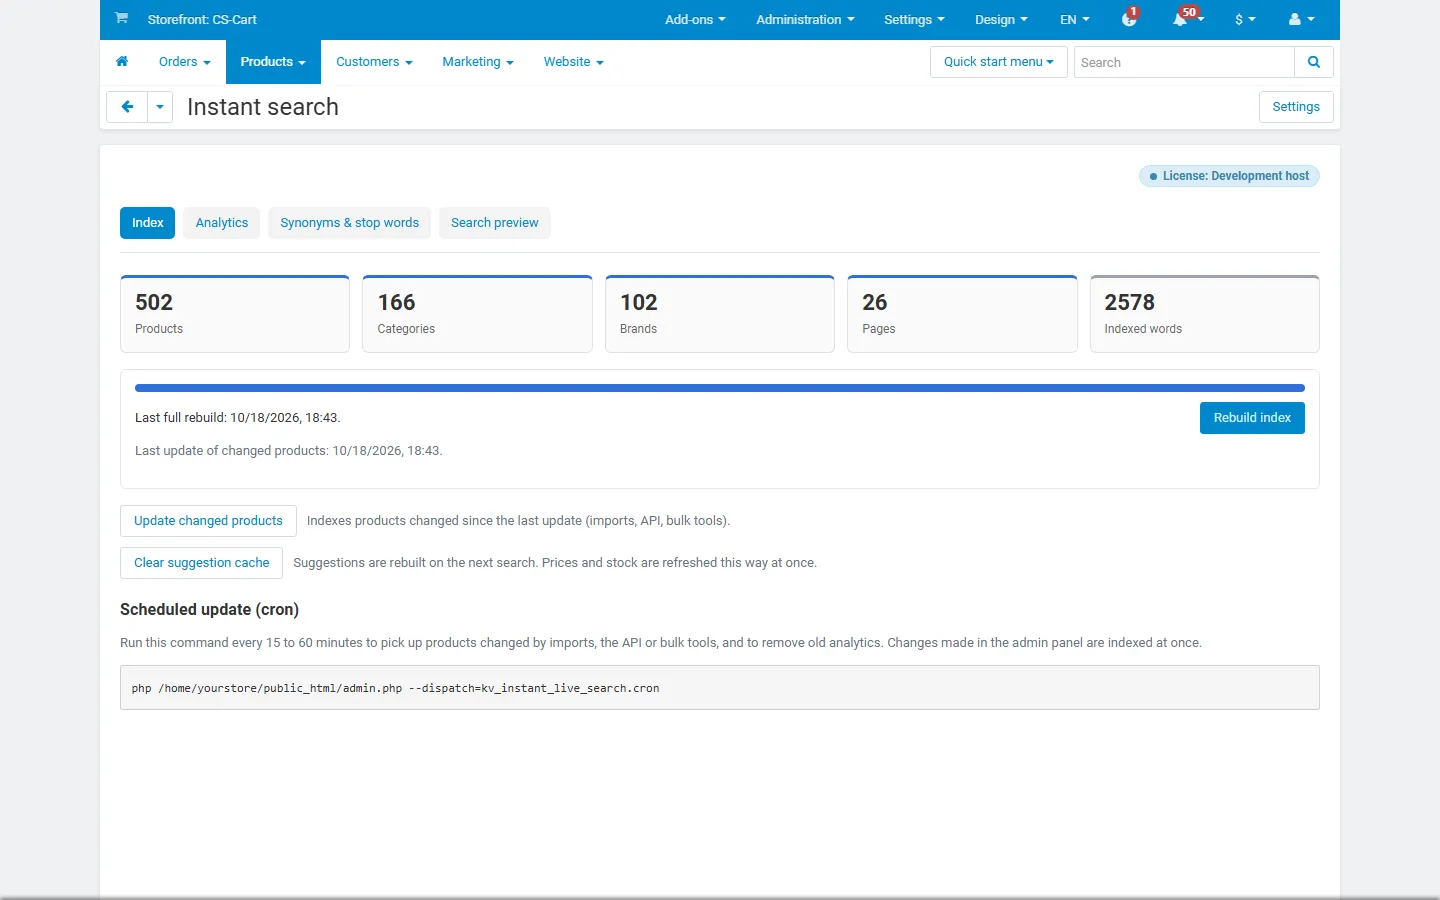The image size is (1440, 900).
Task: Open the $ currency dropdown
Action: click(x=1245, y=19)
